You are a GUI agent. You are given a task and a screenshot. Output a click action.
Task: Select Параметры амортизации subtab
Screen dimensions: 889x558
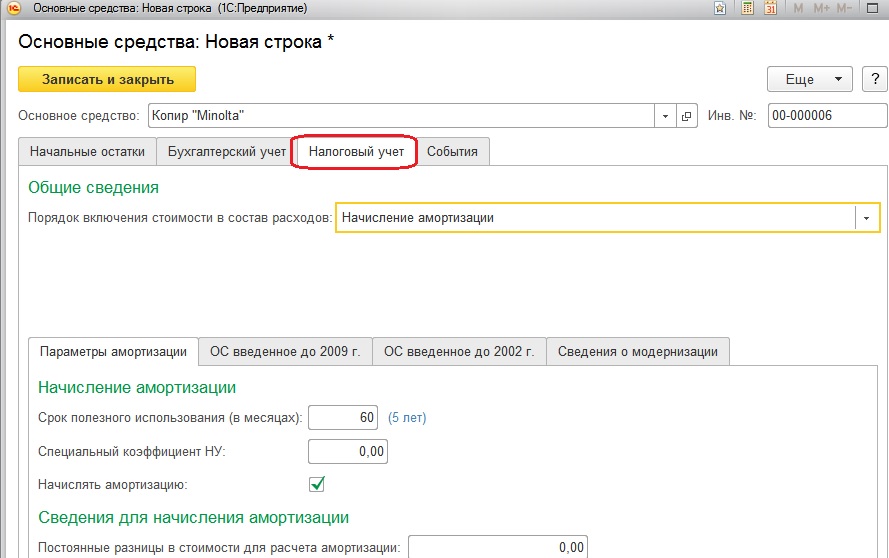tap(113, 352)
